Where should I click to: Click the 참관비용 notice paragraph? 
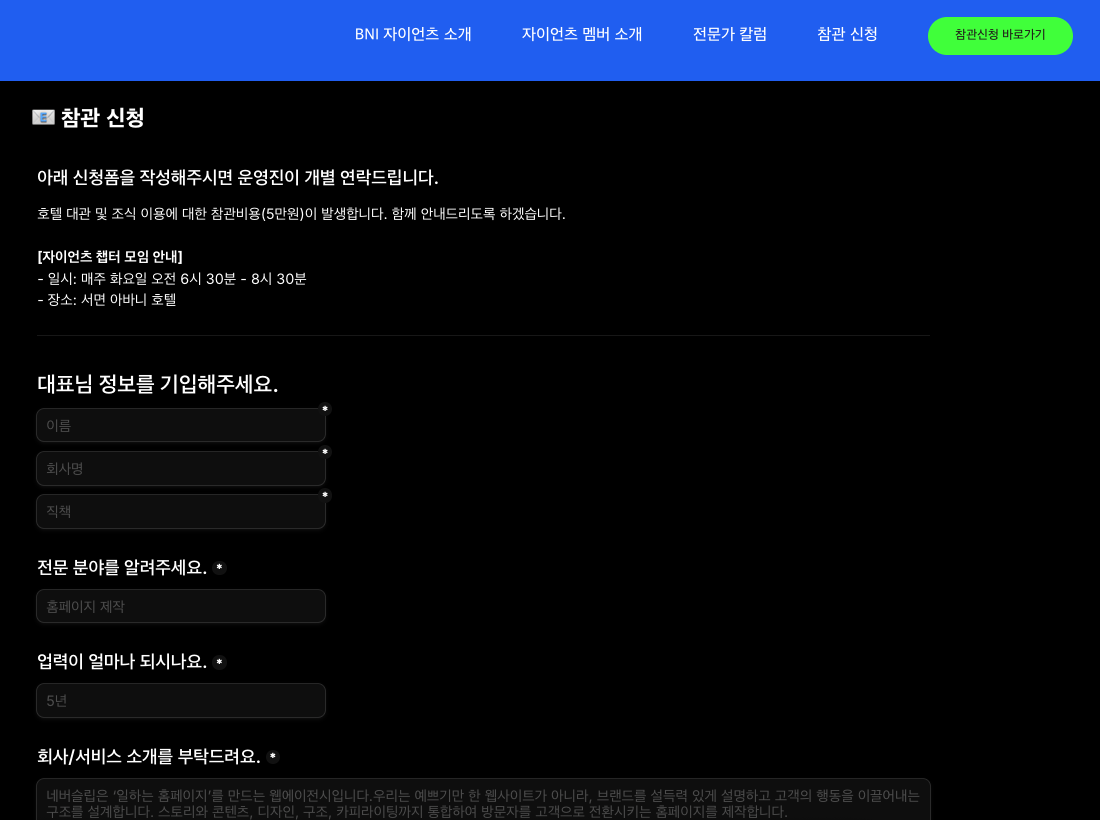(300, 213)
